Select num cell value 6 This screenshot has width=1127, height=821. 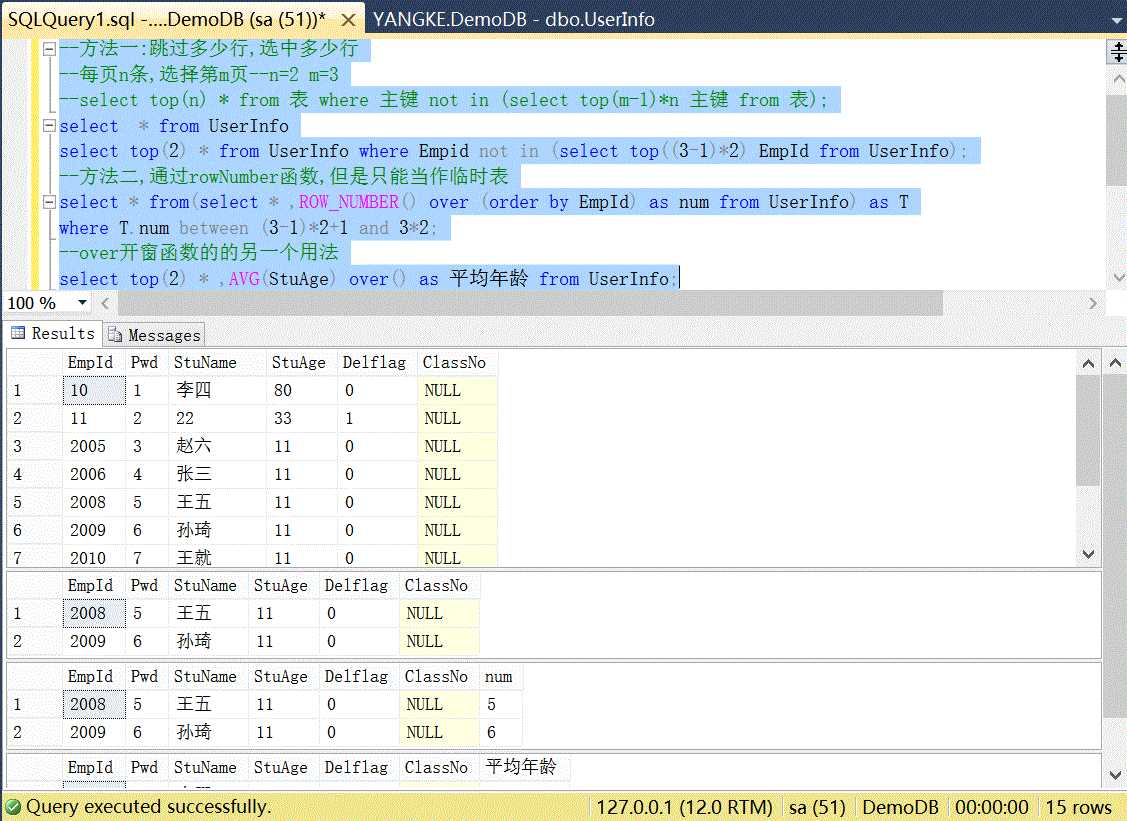500,733
